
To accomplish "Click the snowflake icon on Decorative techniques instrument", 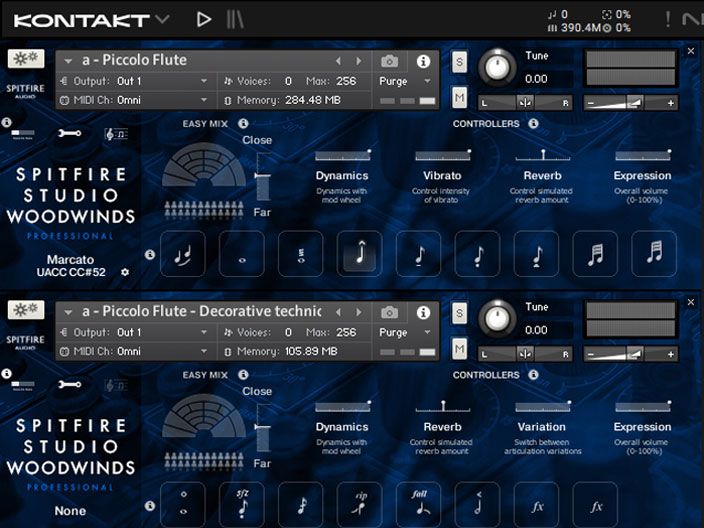I will (26, 309).
